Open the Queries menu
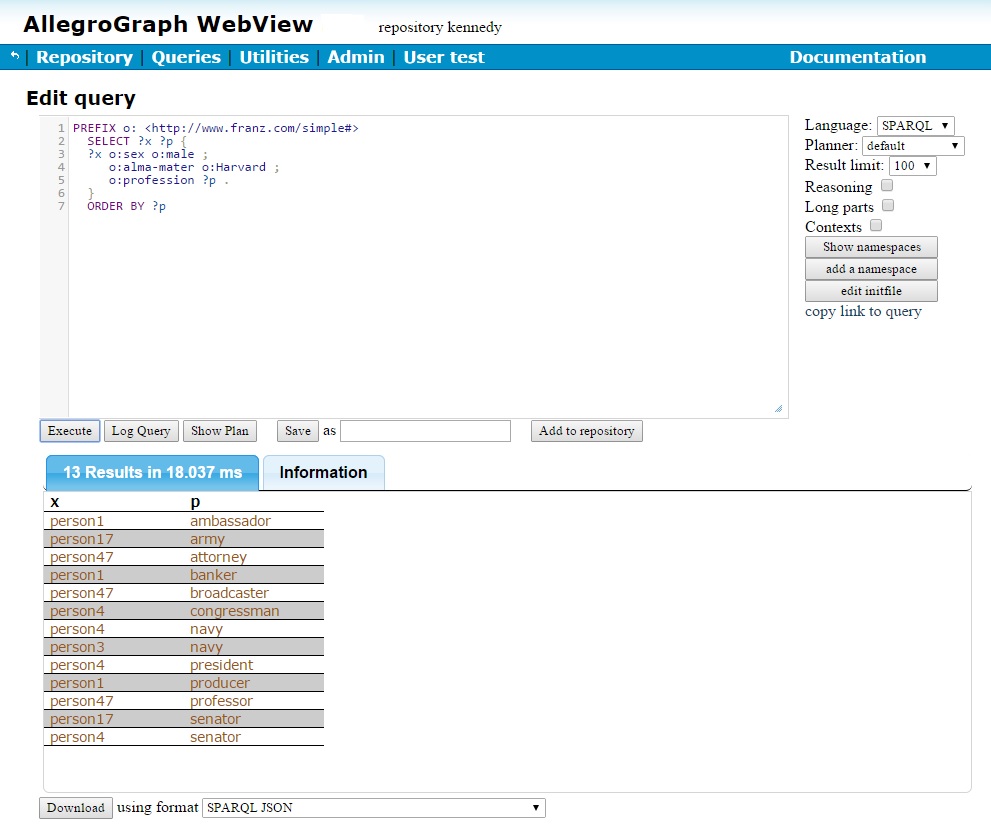Viewport: 991px width, 834px height. click(186, 57)
